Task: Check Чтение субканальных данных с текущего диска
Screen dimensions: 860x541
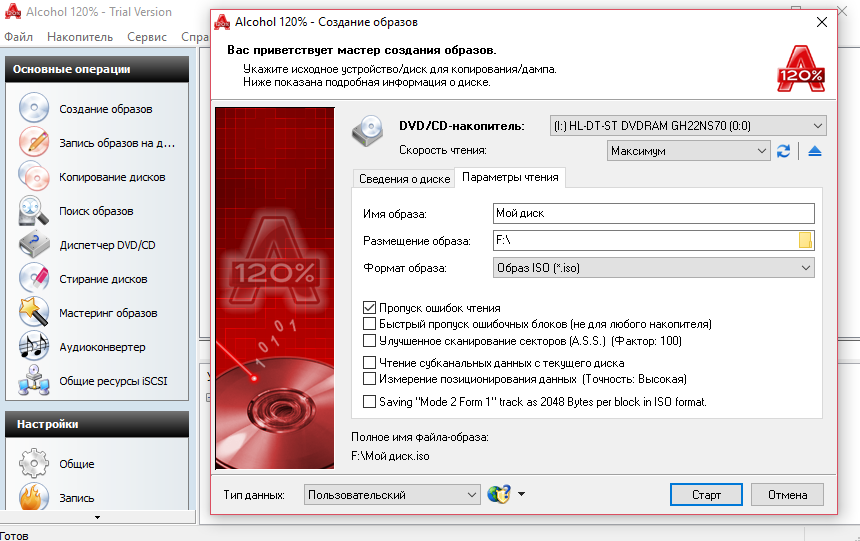Action: [370, 363]
